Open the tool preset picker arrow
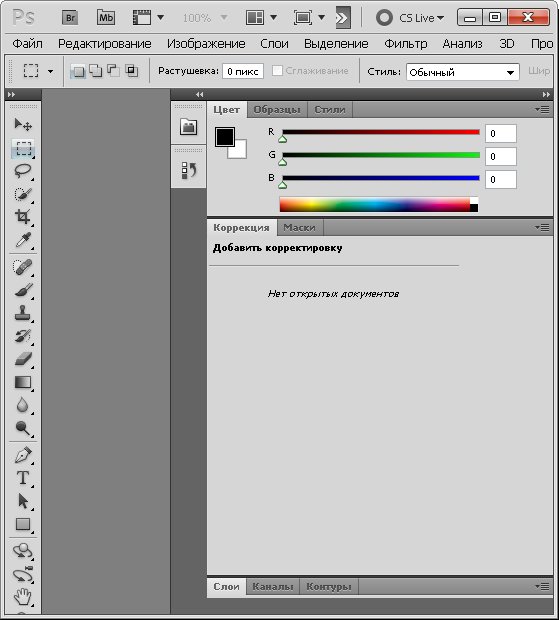 point(50,72)
